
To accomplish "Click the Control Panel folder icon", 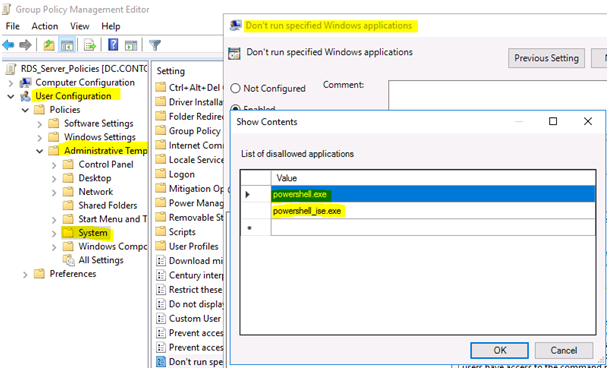I will pos(68,165).
